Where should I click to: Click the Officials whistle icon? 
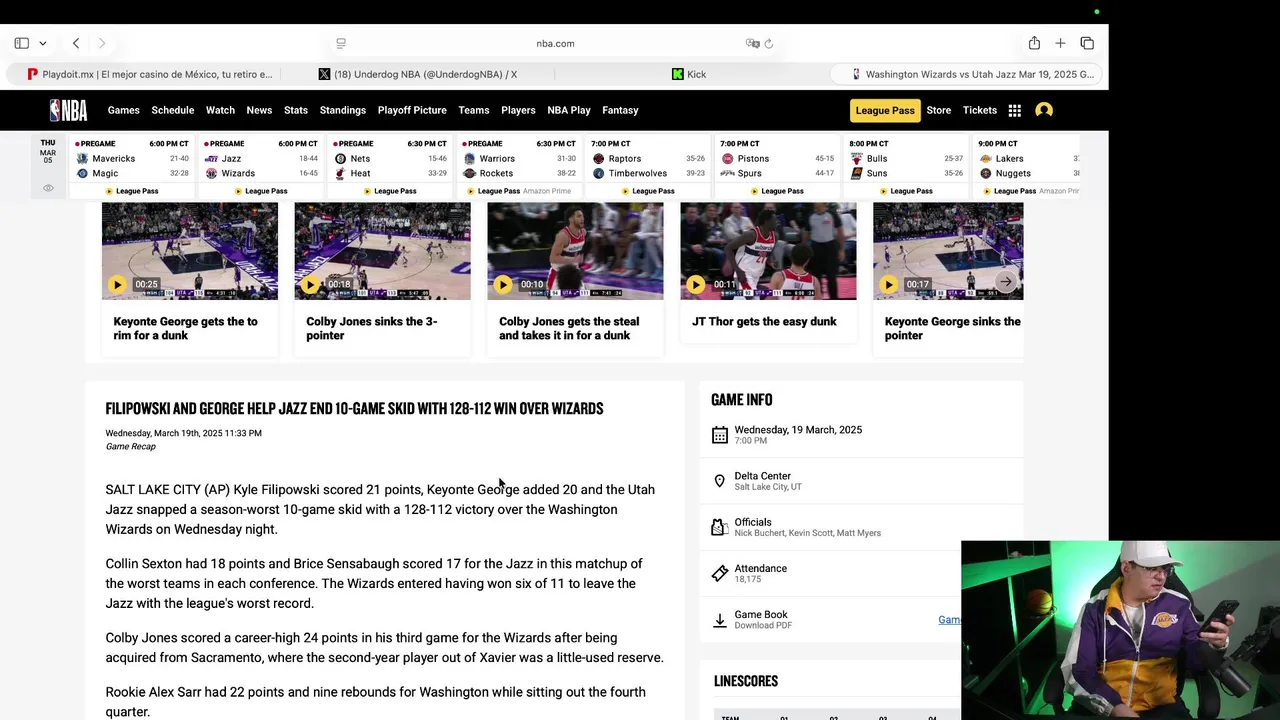(719, 527)
